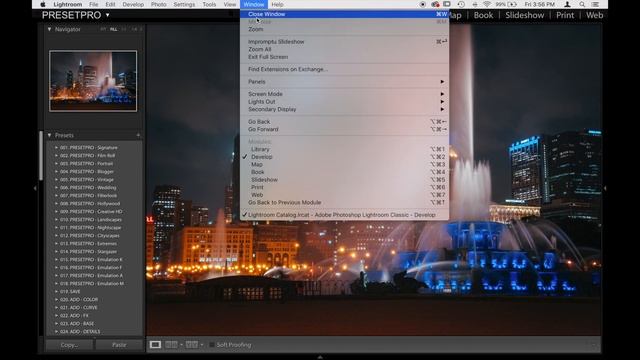Select 021. ADD - CURVE folder
This screenshot has height=360, width=640.
pos(94,308)
